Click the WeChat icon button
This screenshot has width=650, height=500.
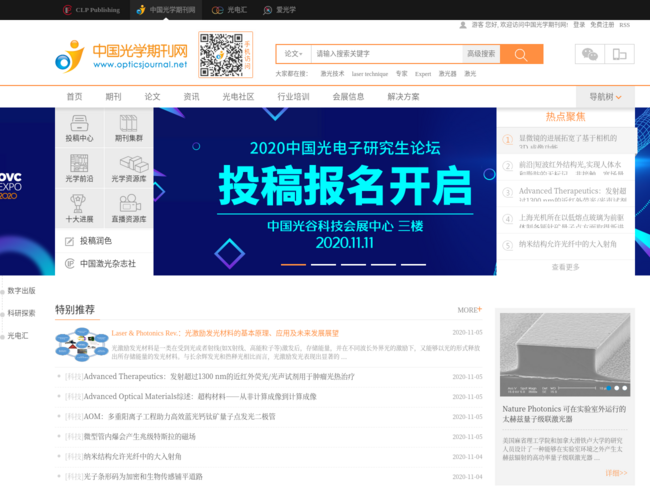tap(589, 54)
